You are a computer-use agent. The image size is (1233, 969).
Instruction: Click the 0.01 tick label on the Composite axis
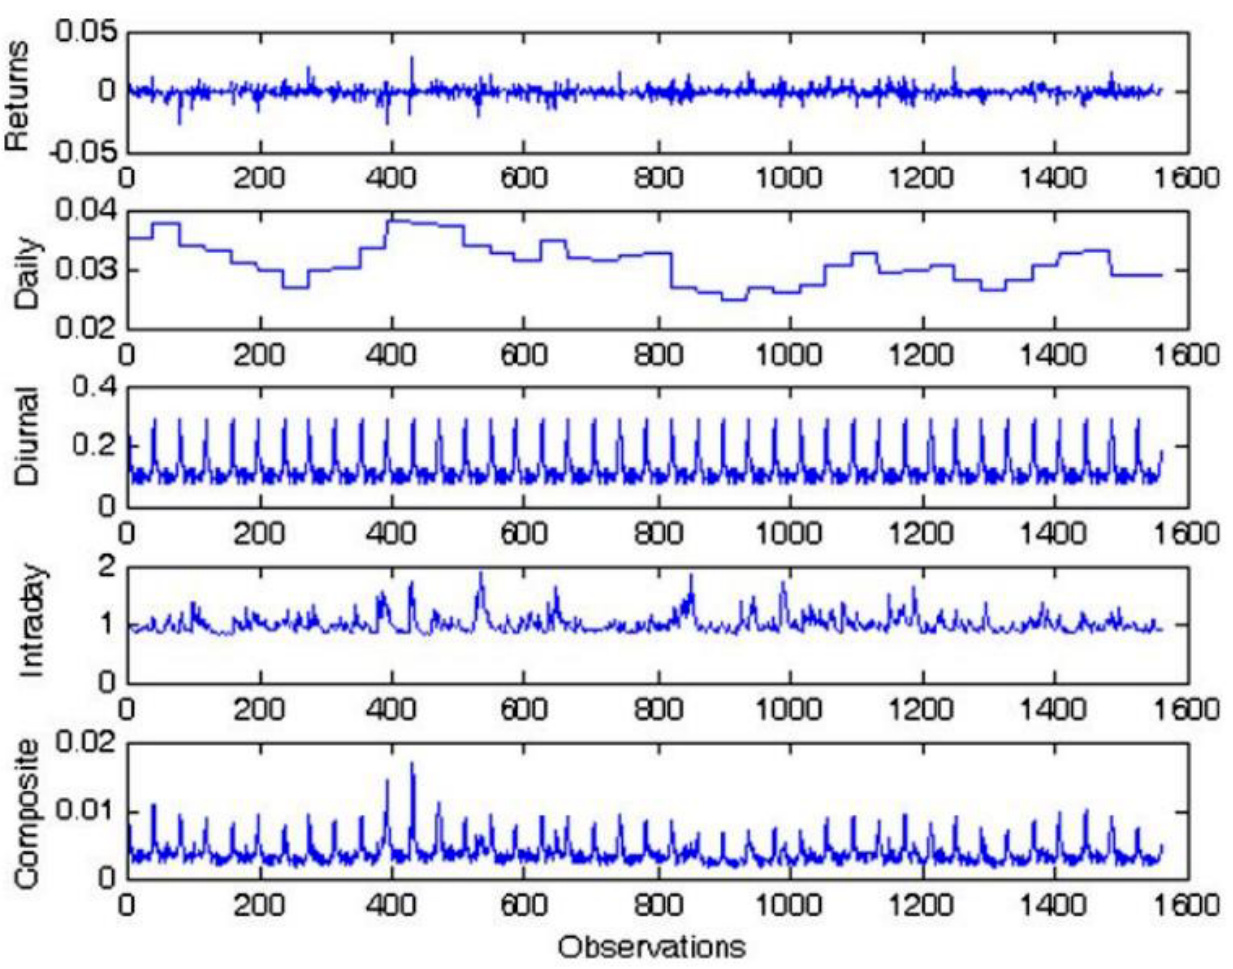tap(86, 809)
